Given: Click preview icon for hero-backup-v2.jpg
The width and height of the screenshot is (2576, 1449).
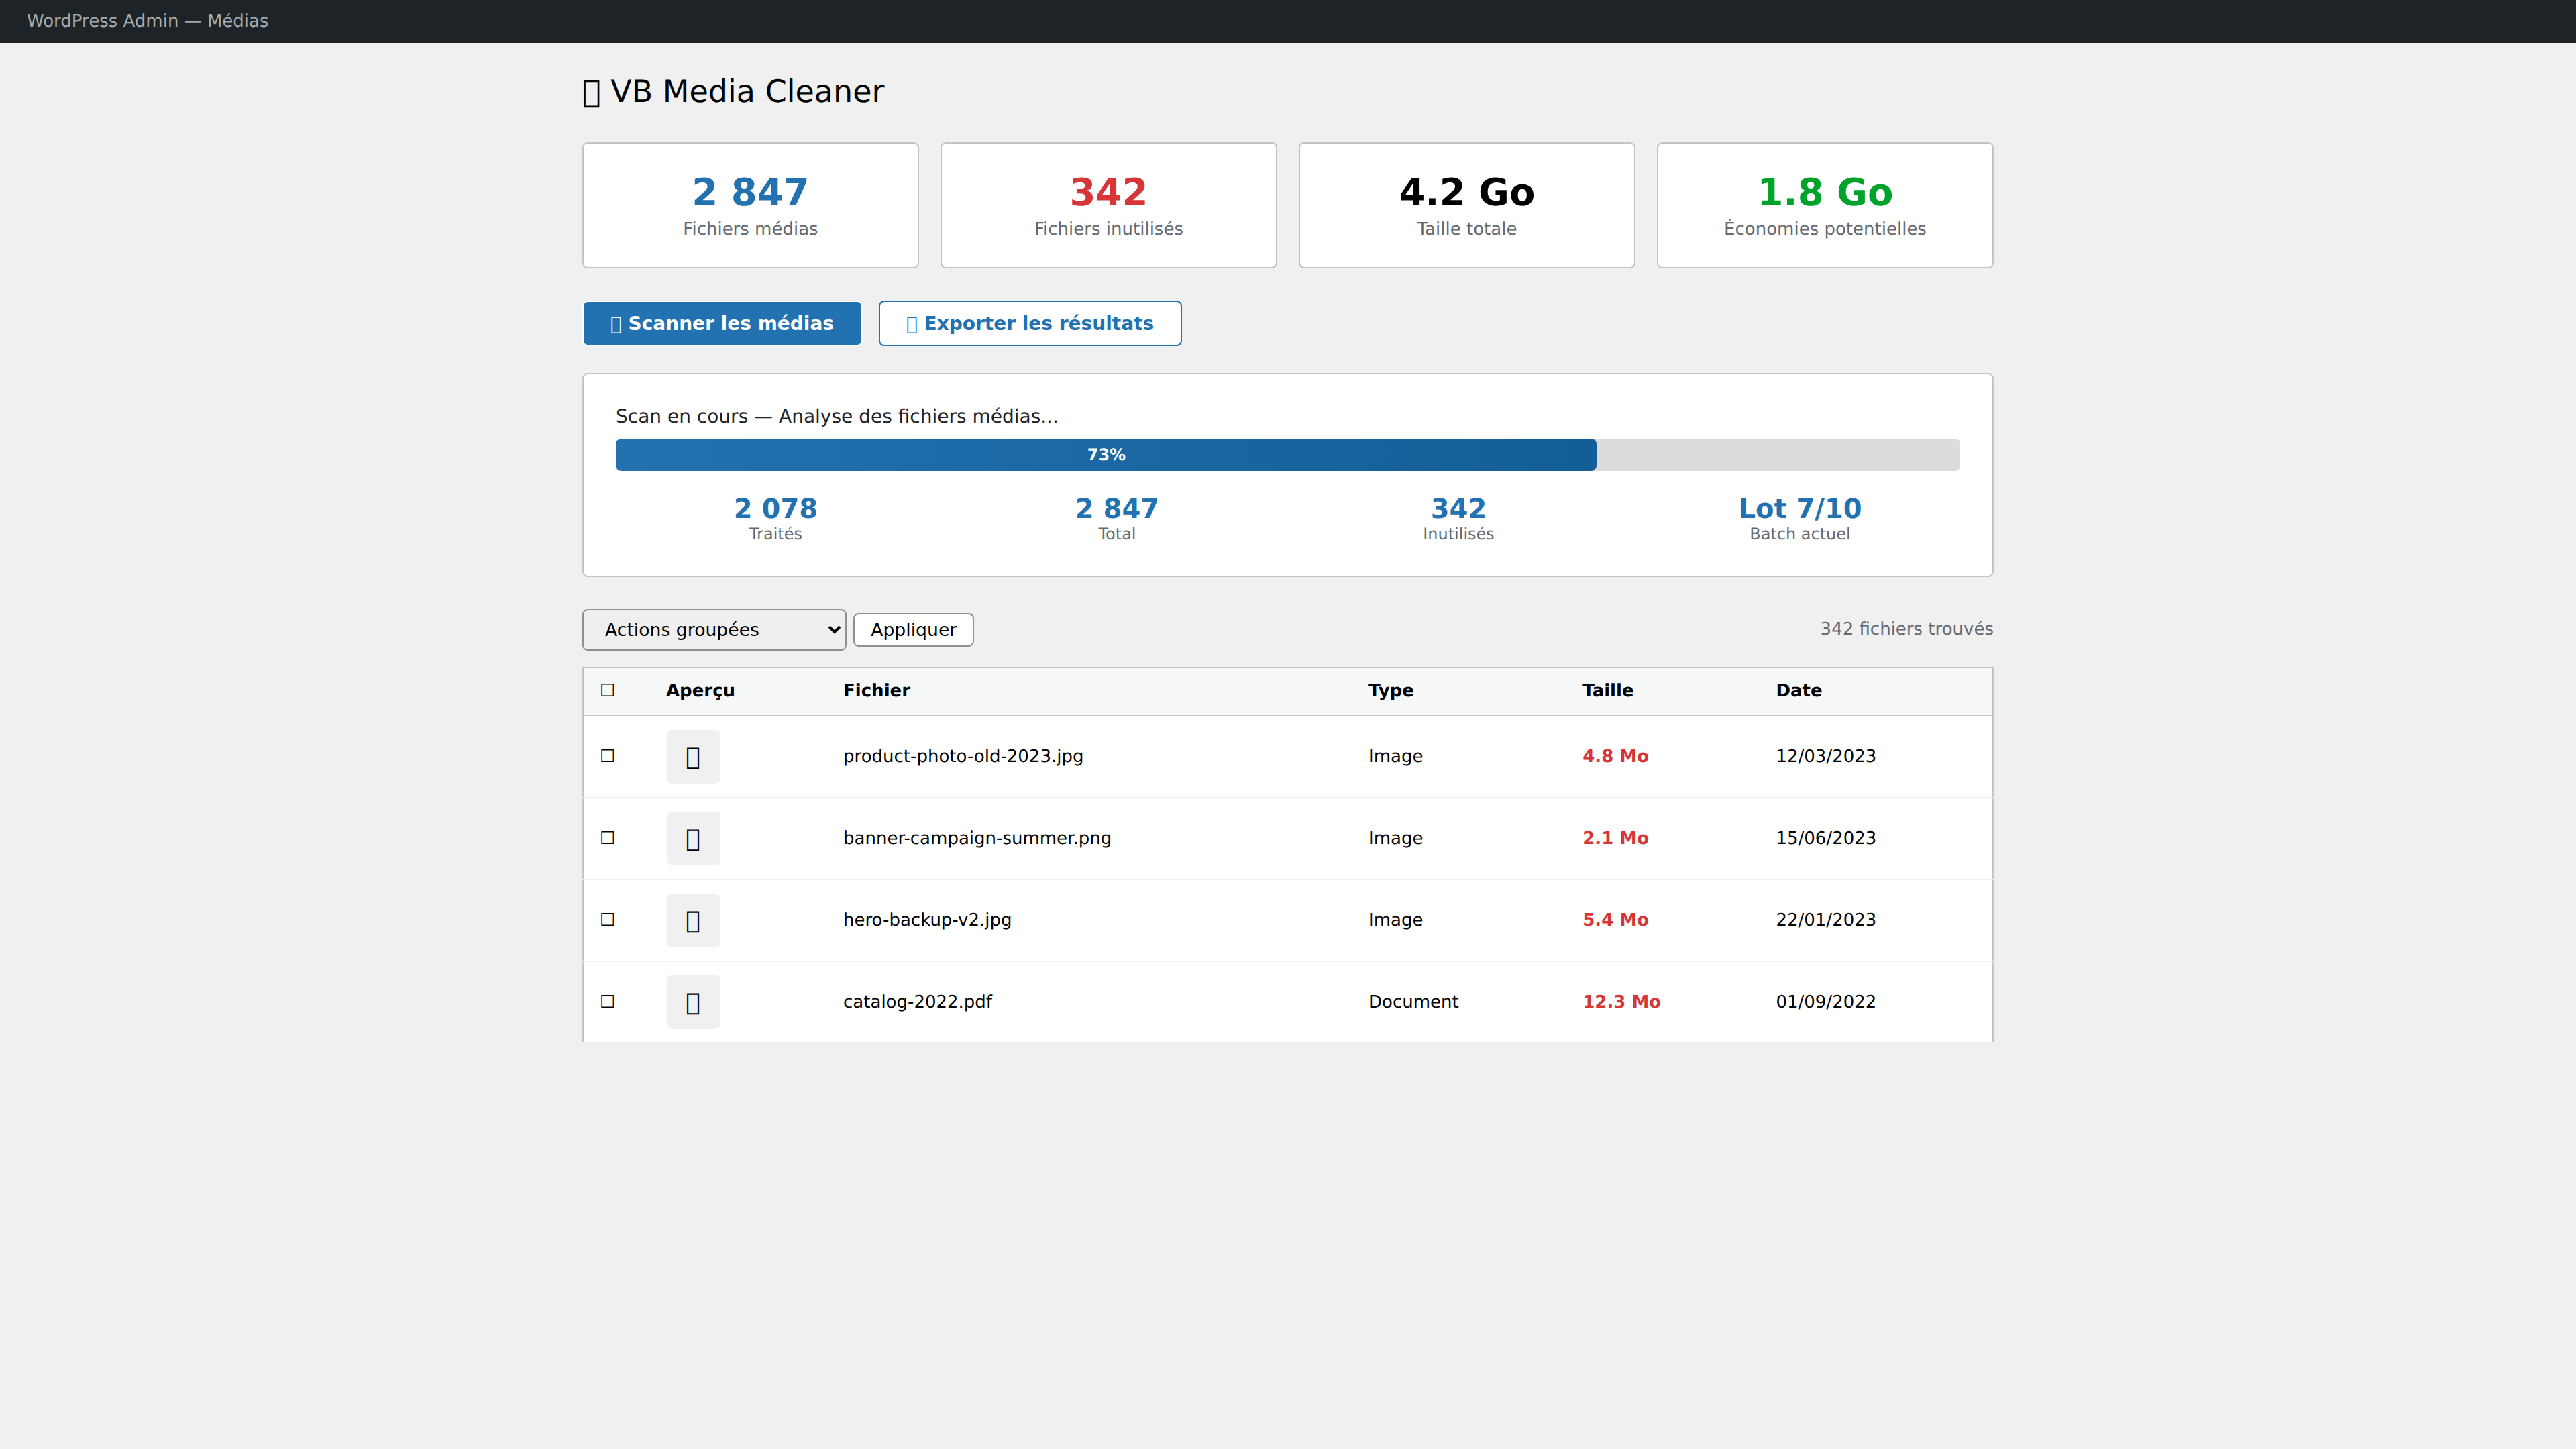Looking at the screenshot, I should [x=693, y=921].
